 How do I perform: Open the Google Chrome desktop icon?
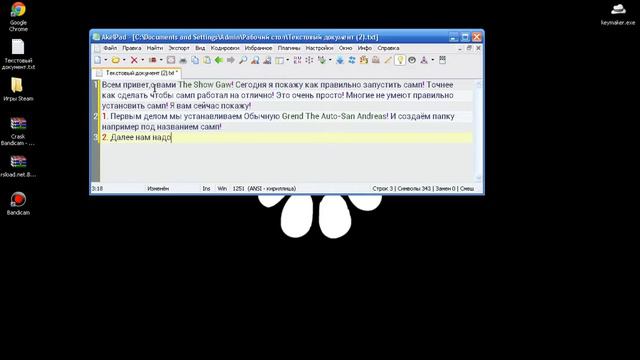(x=18, y=17)
